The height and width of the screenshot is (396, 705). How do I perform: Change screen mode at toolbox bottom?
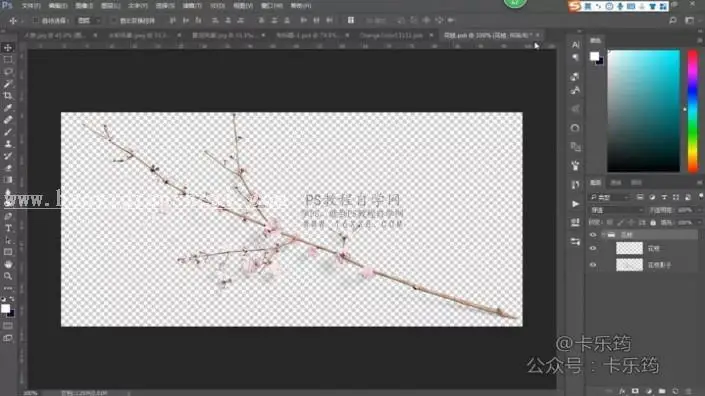8,338
